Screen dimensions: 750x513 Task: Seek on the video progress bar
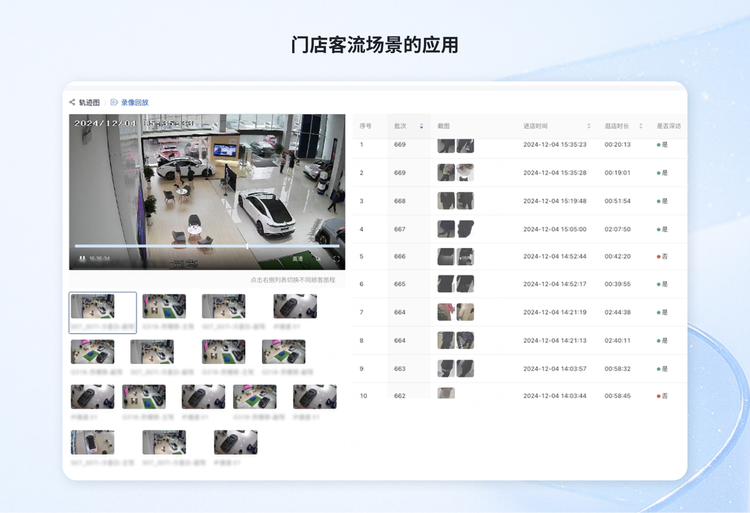(207, 246)
